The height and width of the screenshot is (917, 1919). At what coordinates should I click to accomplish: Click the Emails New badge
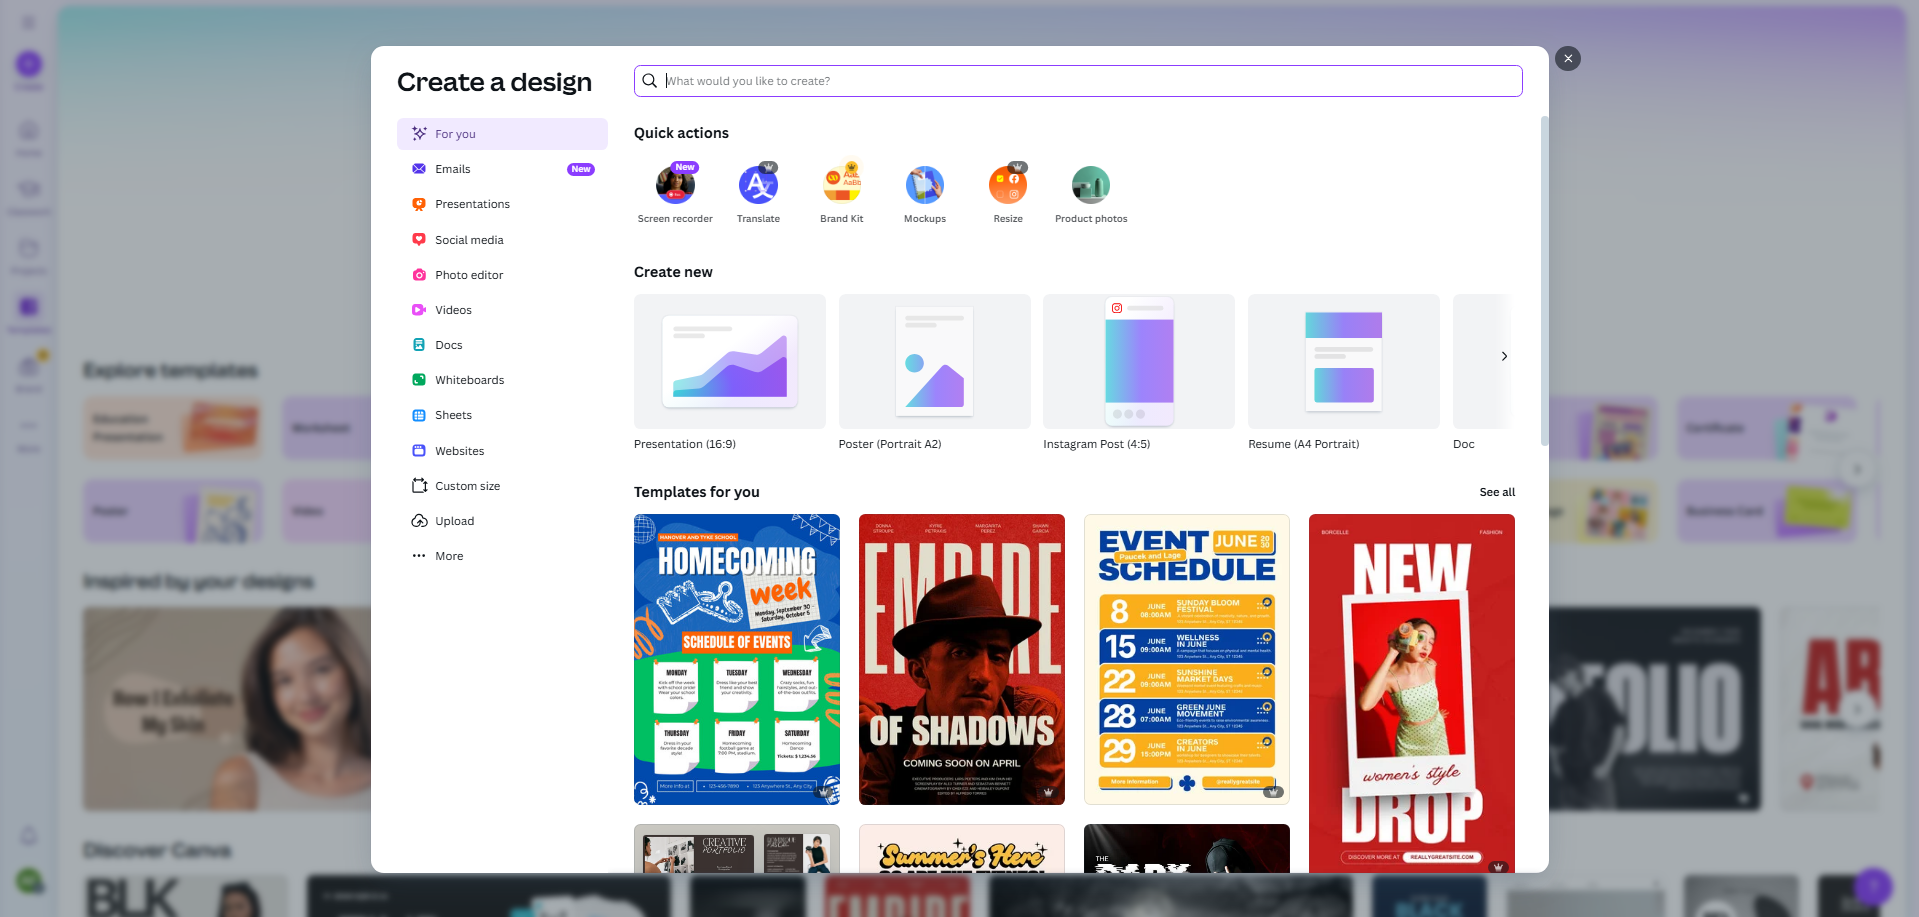point(581,169)
